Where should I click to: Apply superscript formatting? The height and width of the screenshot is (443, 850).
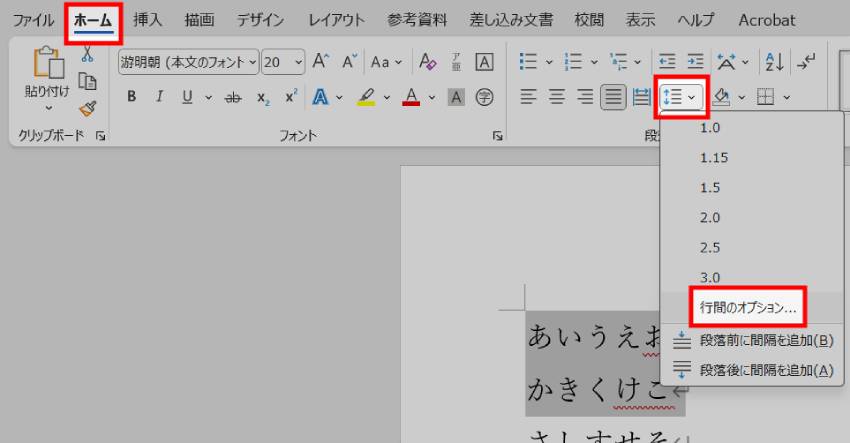292,97
